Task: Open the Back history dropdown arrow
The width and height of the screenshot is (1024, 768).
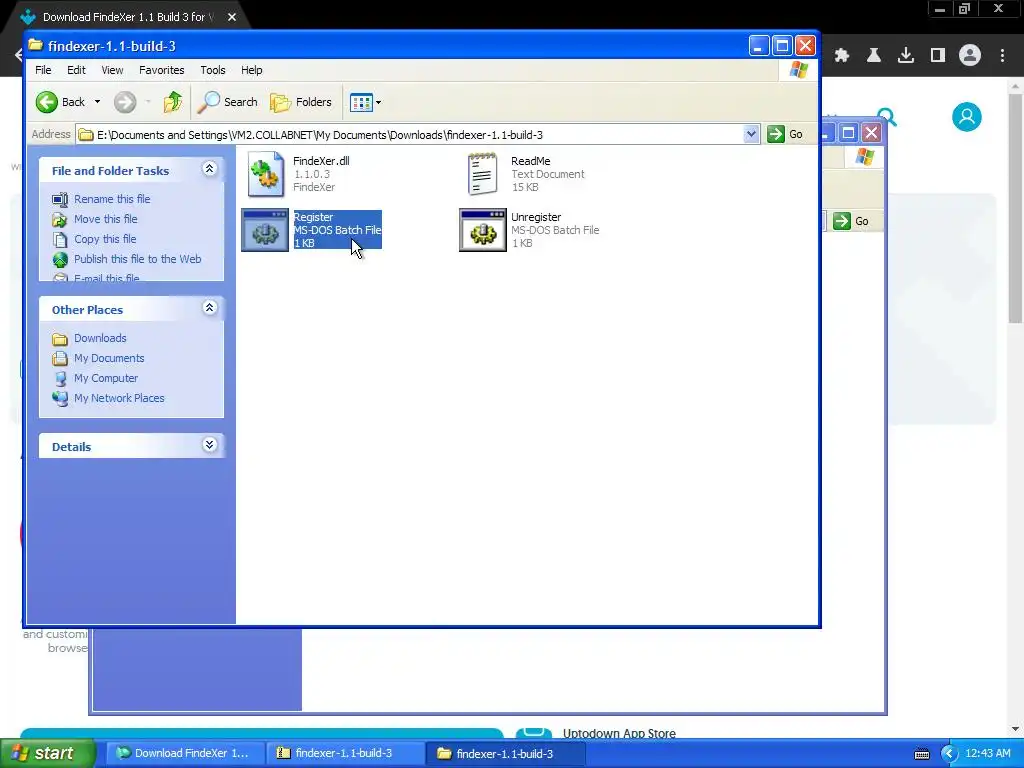Action: pos(97,102)
